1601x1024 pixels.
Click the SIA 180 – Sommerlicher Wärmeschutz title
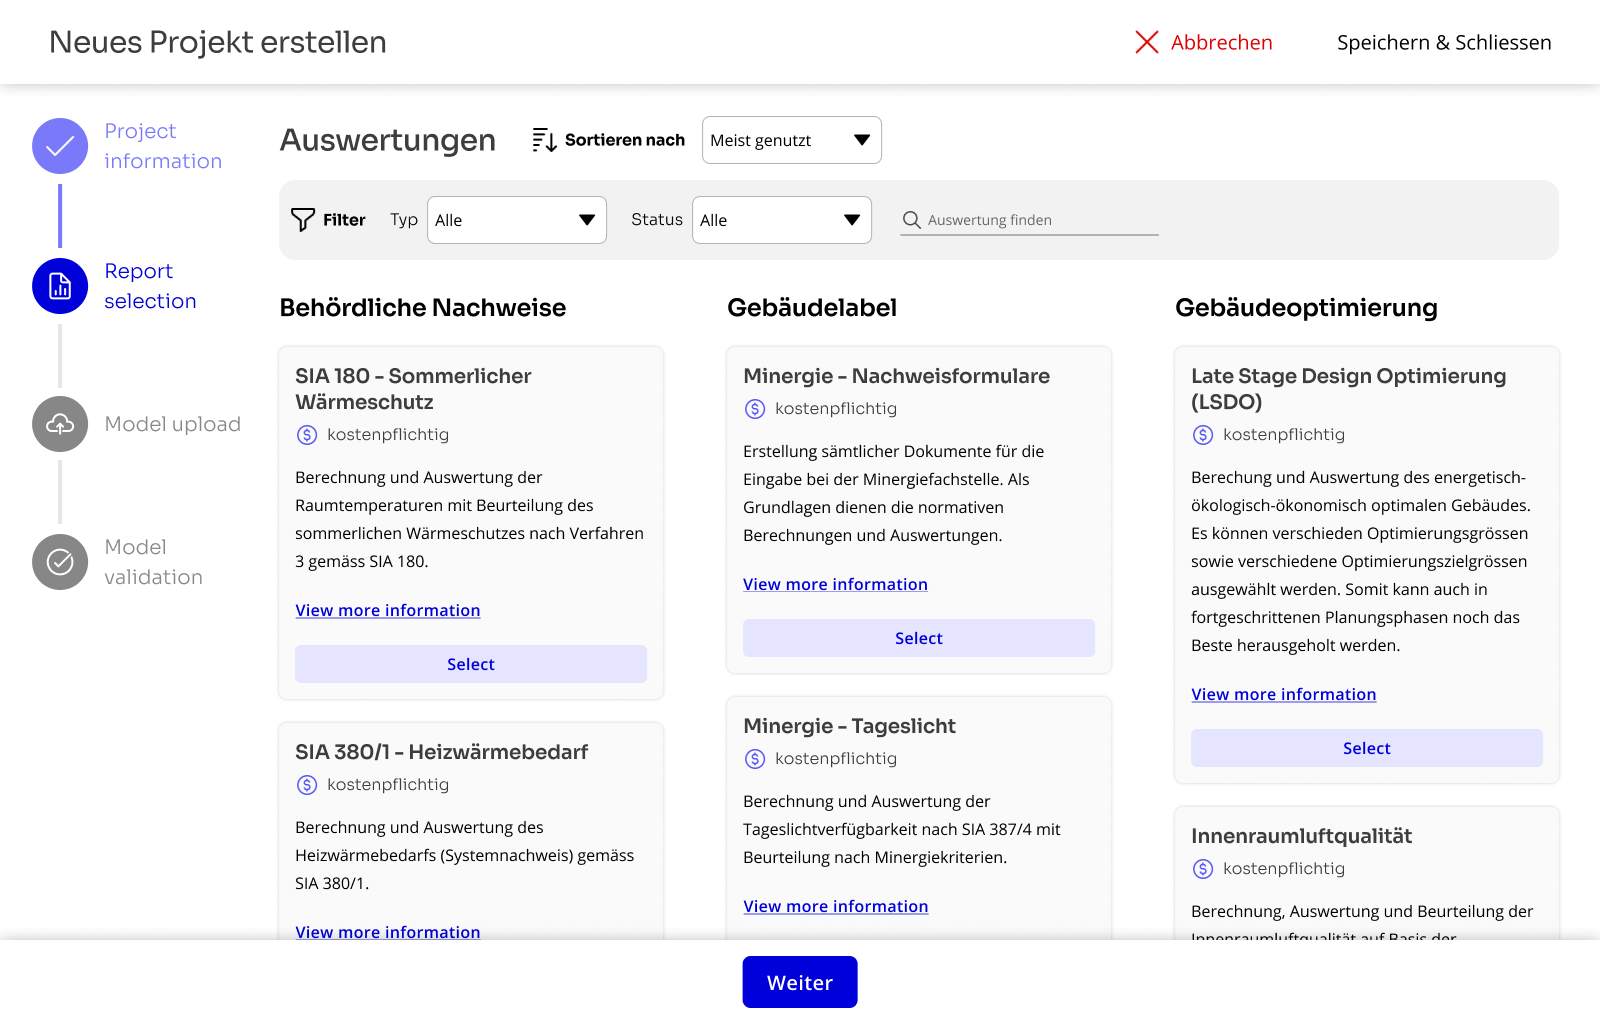pos(413,389)
